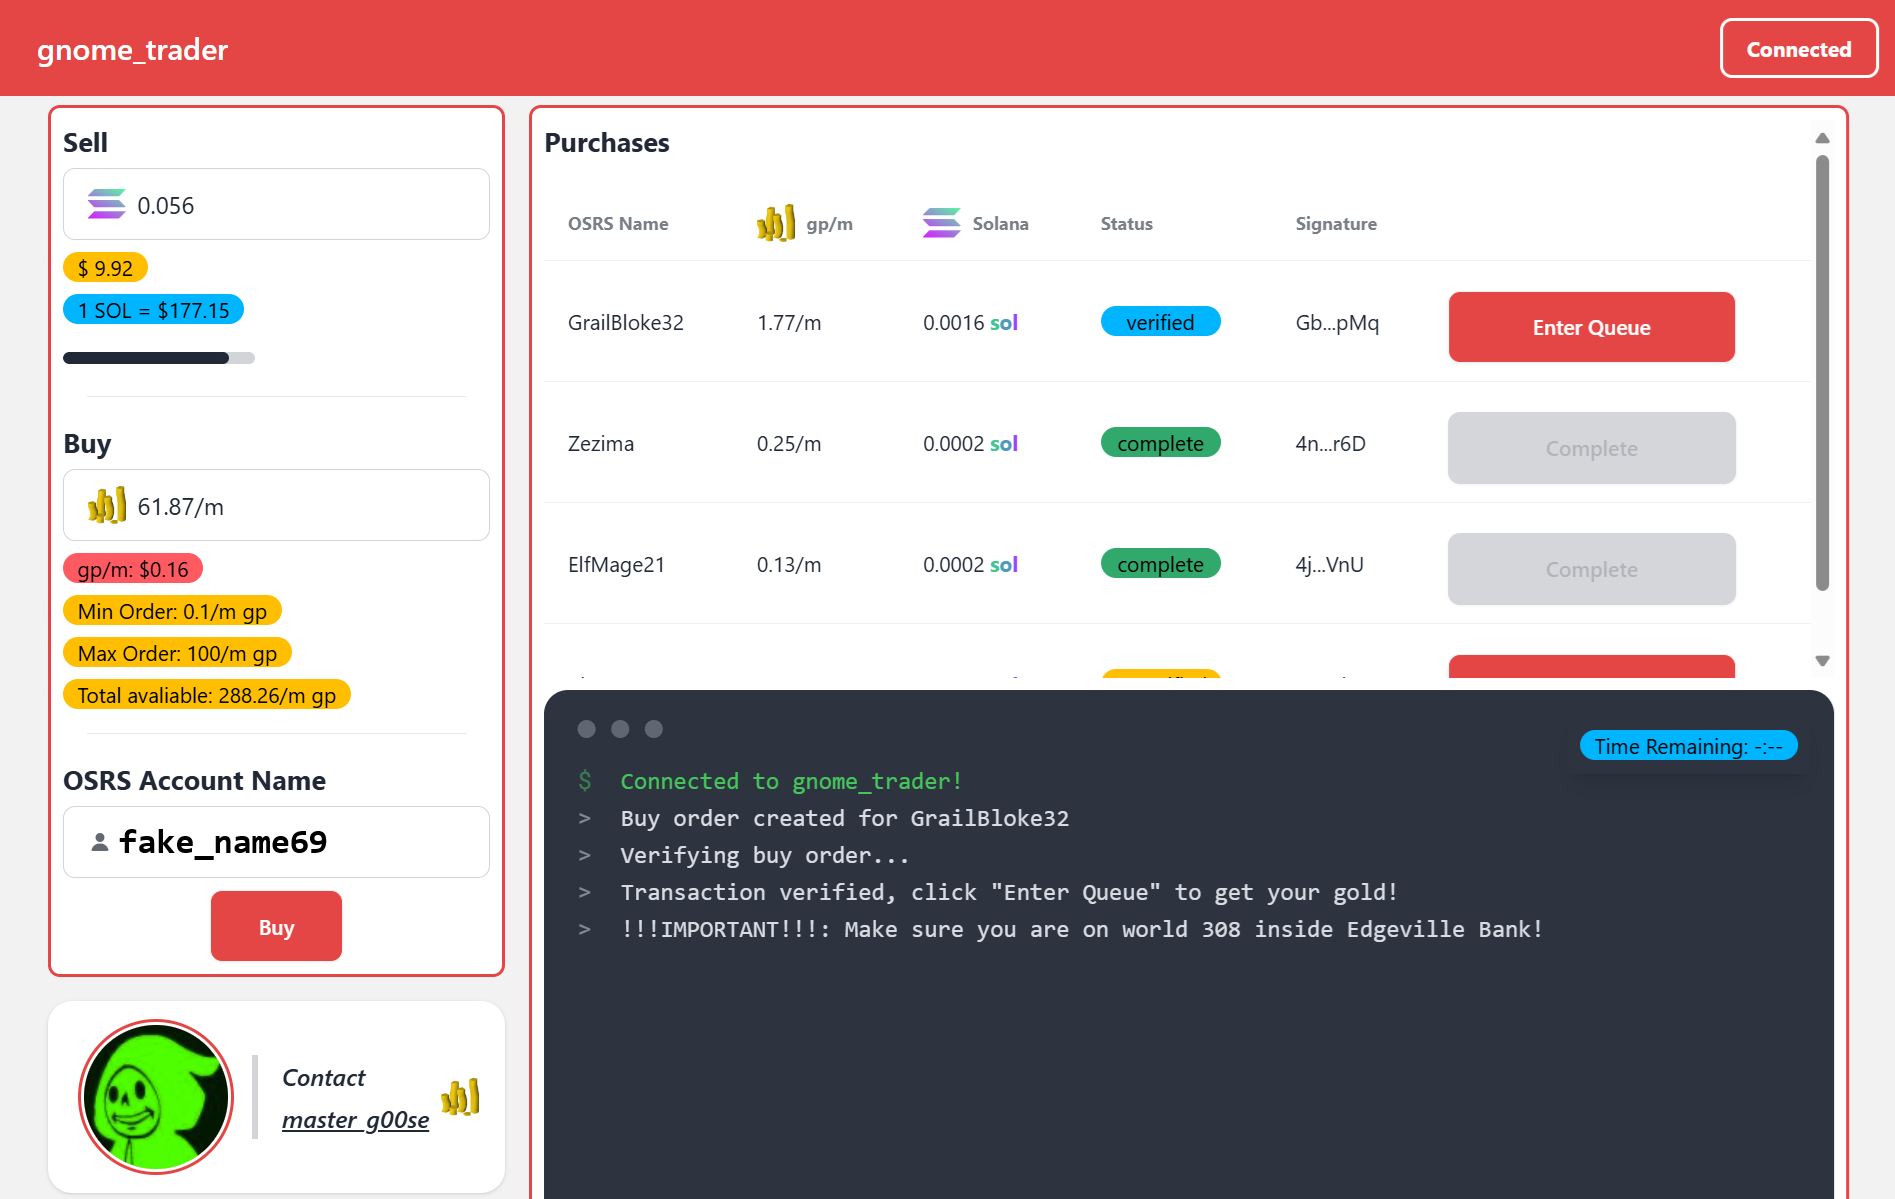Click the OSRS Name column header
1895x1199 pixels.
[x=618, y=224]
